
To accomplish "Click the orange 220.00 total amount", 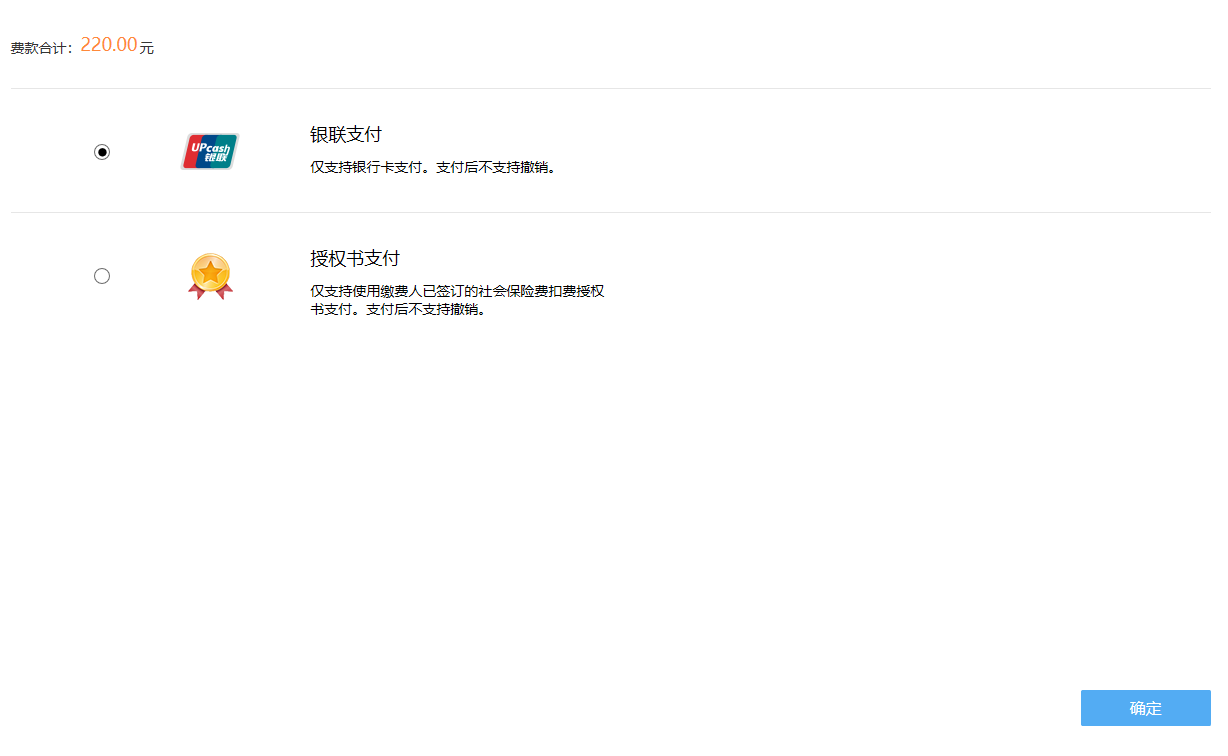I will [x=108, y=45].
